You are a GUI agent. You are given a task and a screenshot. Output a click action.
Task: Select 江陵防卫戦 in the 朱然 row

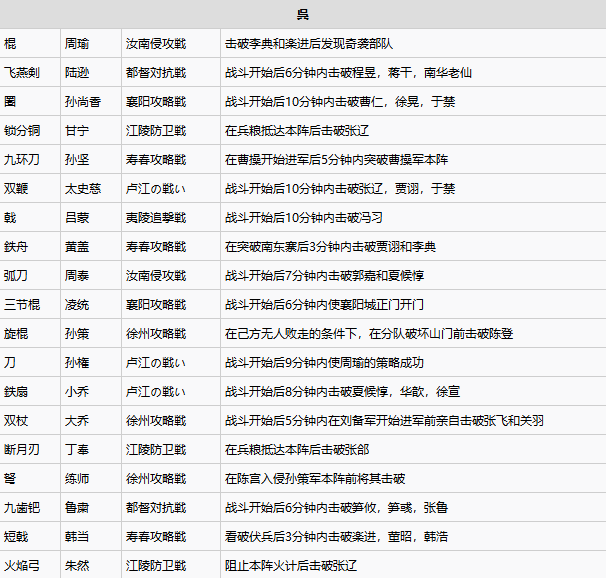pyautogui.click(x=156, y=566)
